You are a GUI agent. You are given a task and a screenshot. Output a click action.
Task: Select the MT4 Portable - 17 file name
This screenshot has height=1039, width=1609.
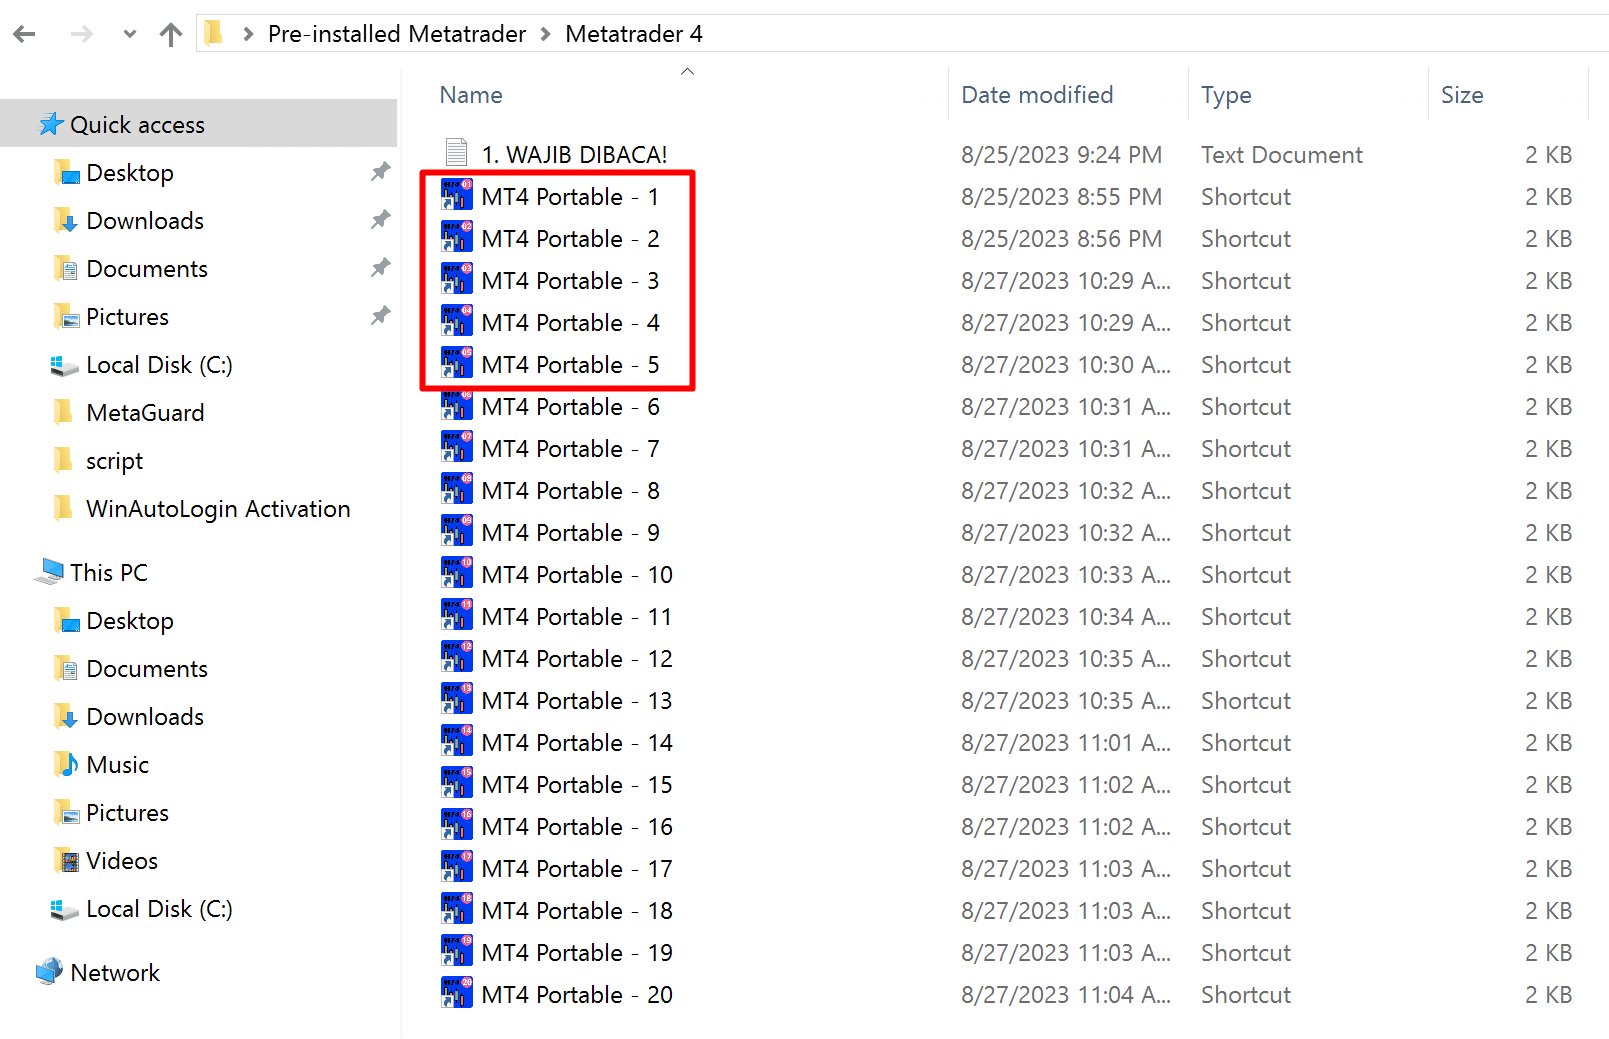click(x=577, y=869)
